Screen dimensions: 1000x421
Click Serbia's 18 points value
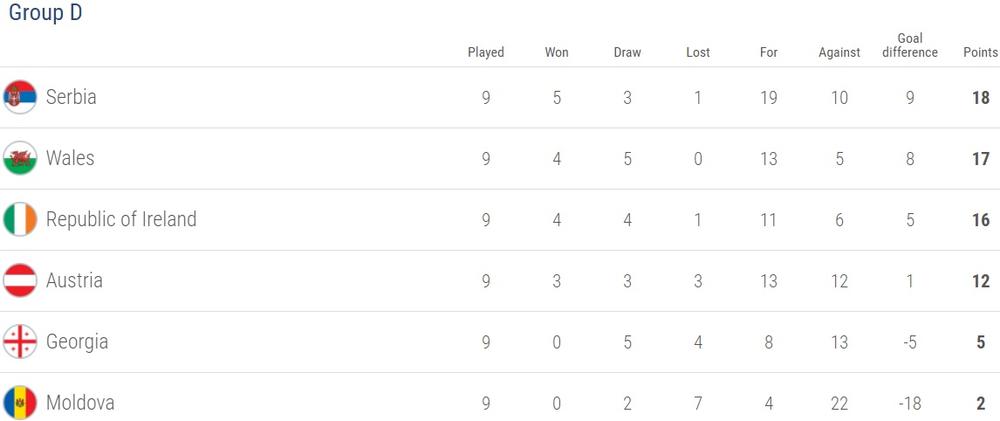980,97
